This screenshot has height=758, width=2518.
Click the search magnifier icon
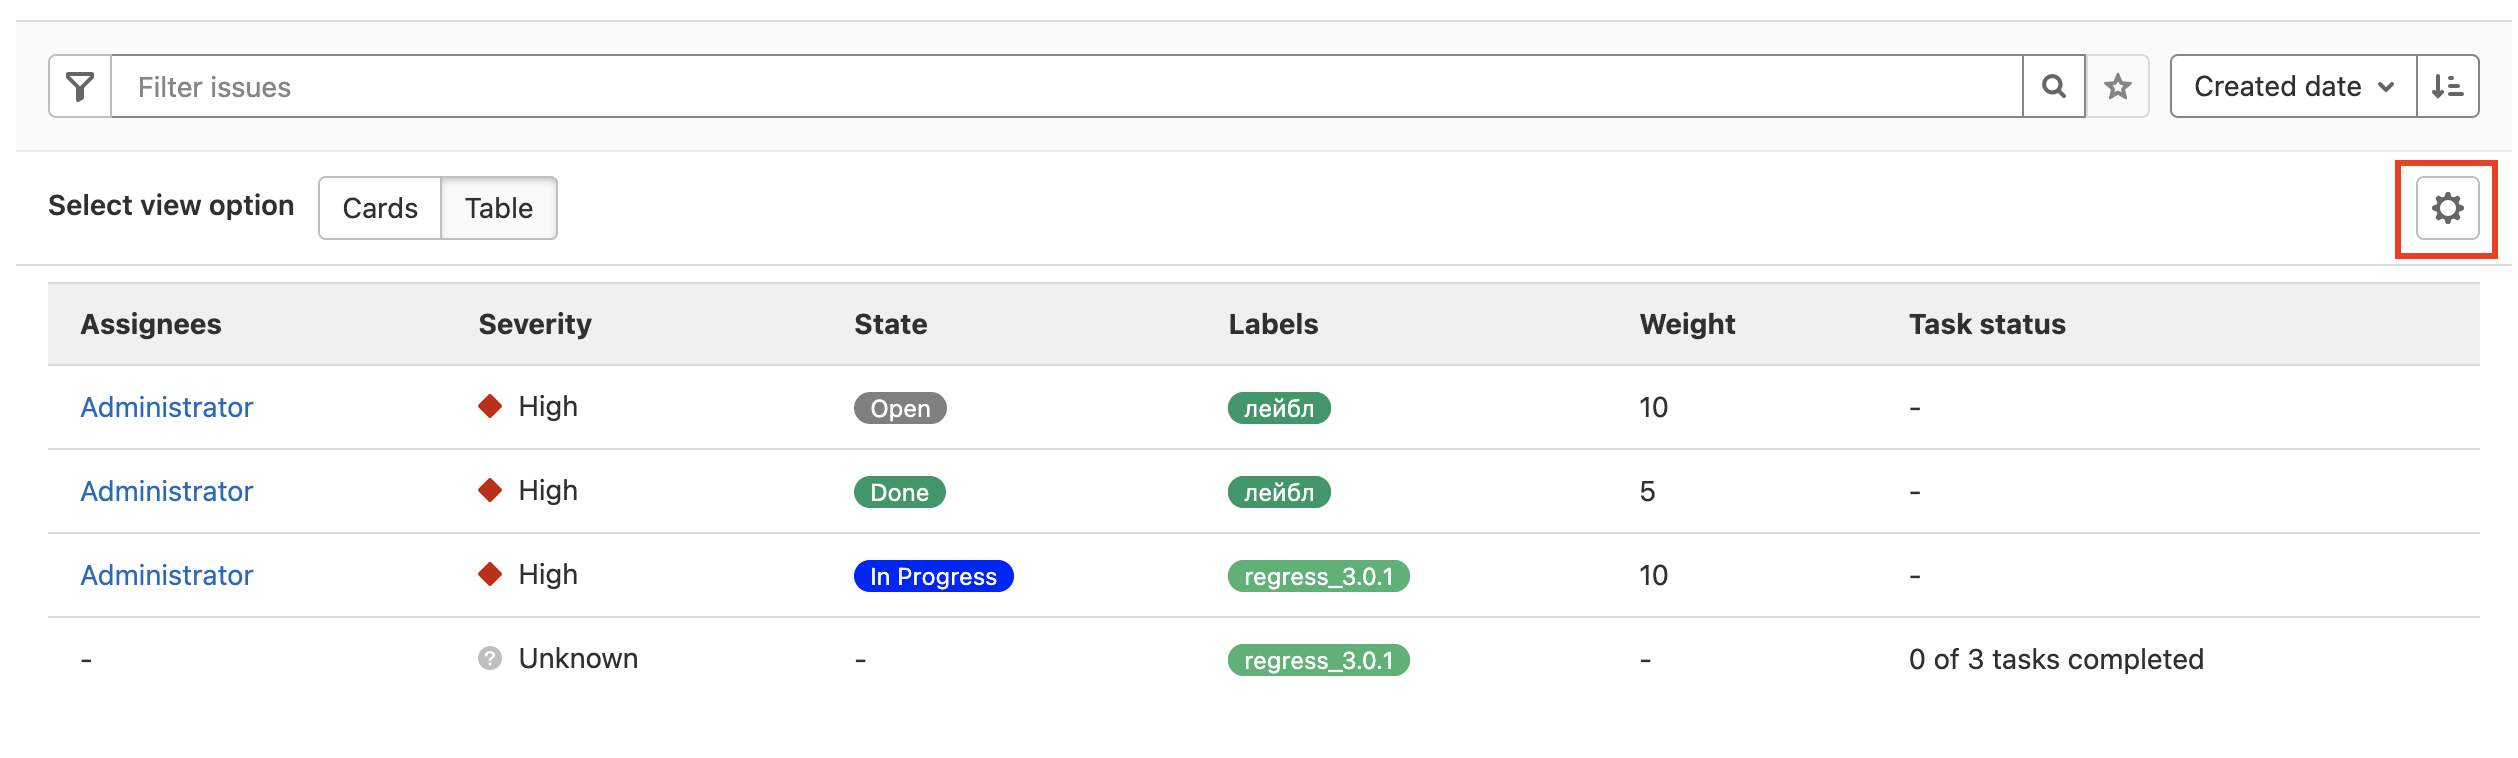[x=2053, y=87]
